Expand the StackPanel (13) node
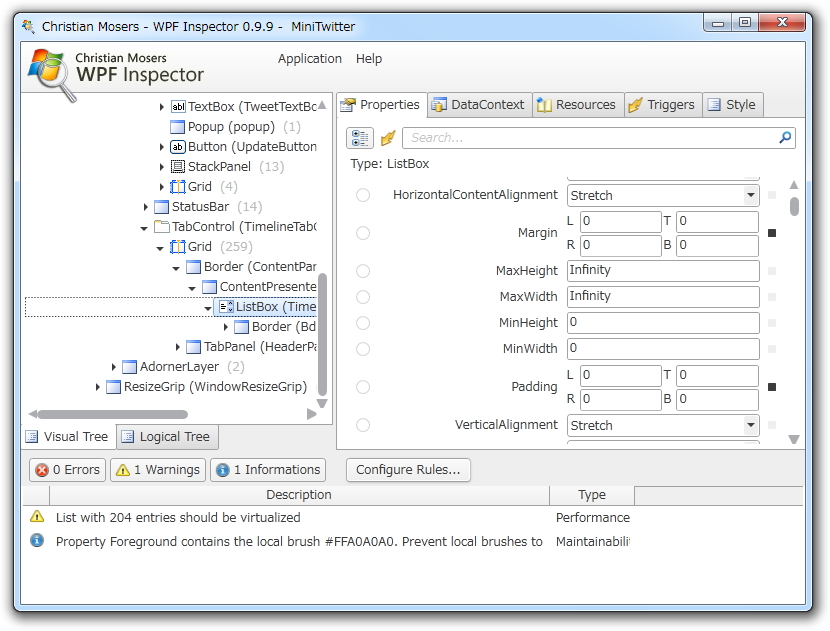Screen dimensions: 830x631 tap(161, 167)
